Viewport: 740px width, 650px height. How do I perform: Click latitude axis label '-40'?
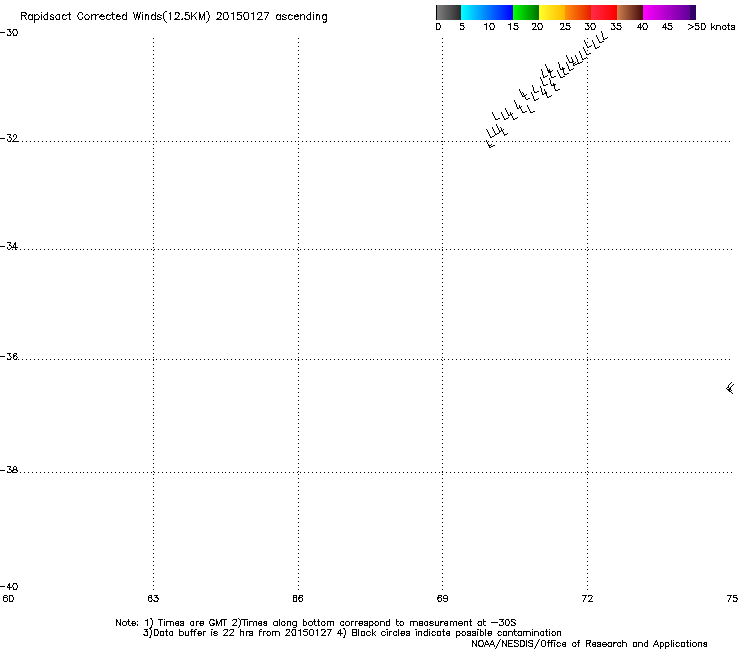(x=9, y=586)
